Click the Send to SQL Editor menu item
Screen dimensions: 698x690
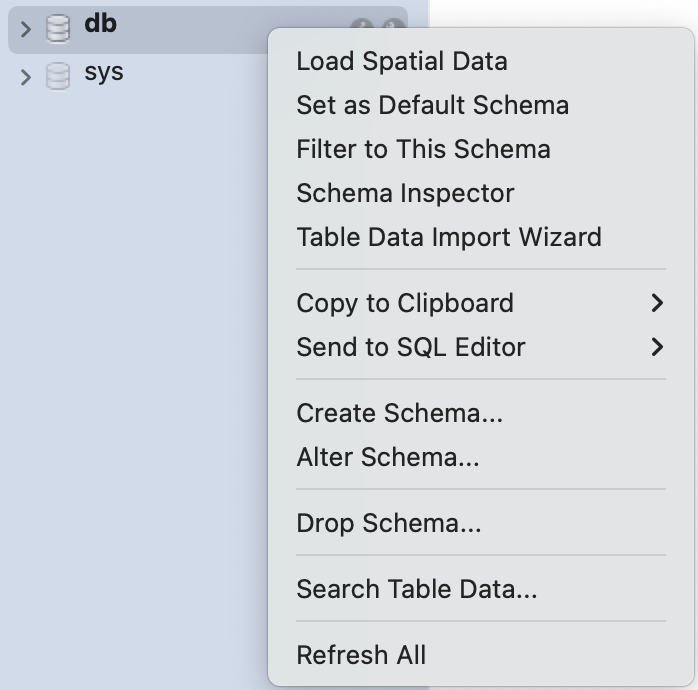click(481, 347)
